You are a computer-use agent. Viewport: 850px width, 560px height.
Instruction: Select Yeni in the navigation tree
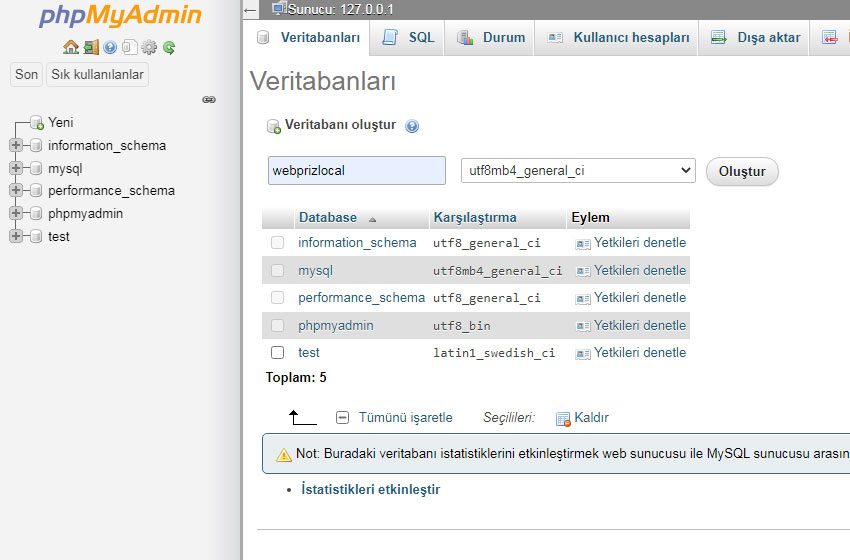pyautogui.click(x=61, y=123)
